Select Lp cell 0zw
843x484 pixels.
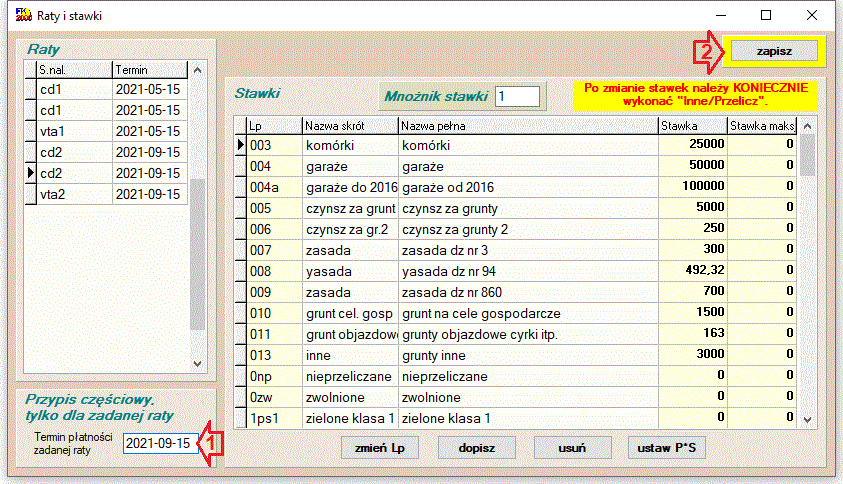tap(274, 397)
